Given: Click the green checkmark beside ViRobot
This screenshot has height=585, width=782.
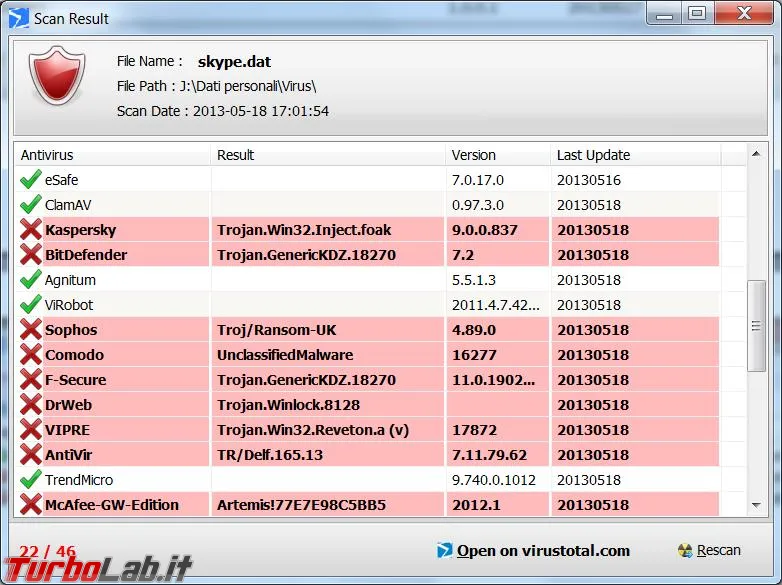Looking at the screenshot, I should click(30, 304).
